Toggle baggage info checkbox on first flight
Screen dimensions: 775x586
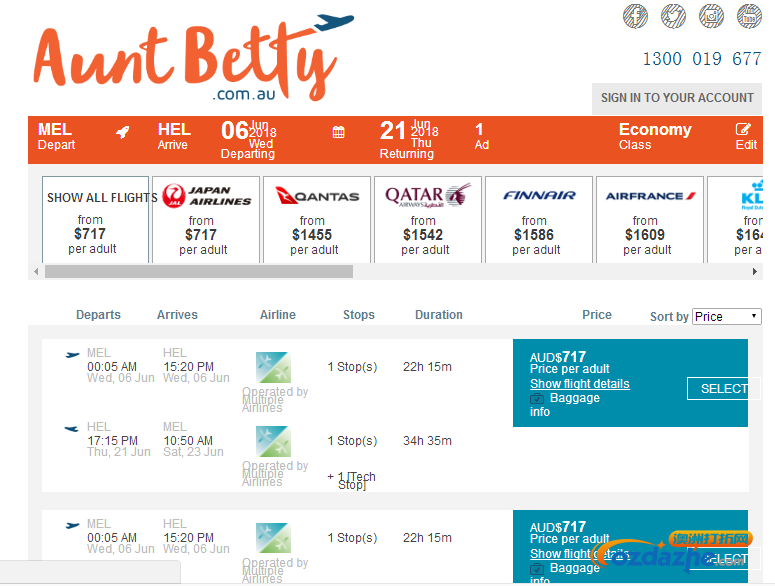[537, 399]
